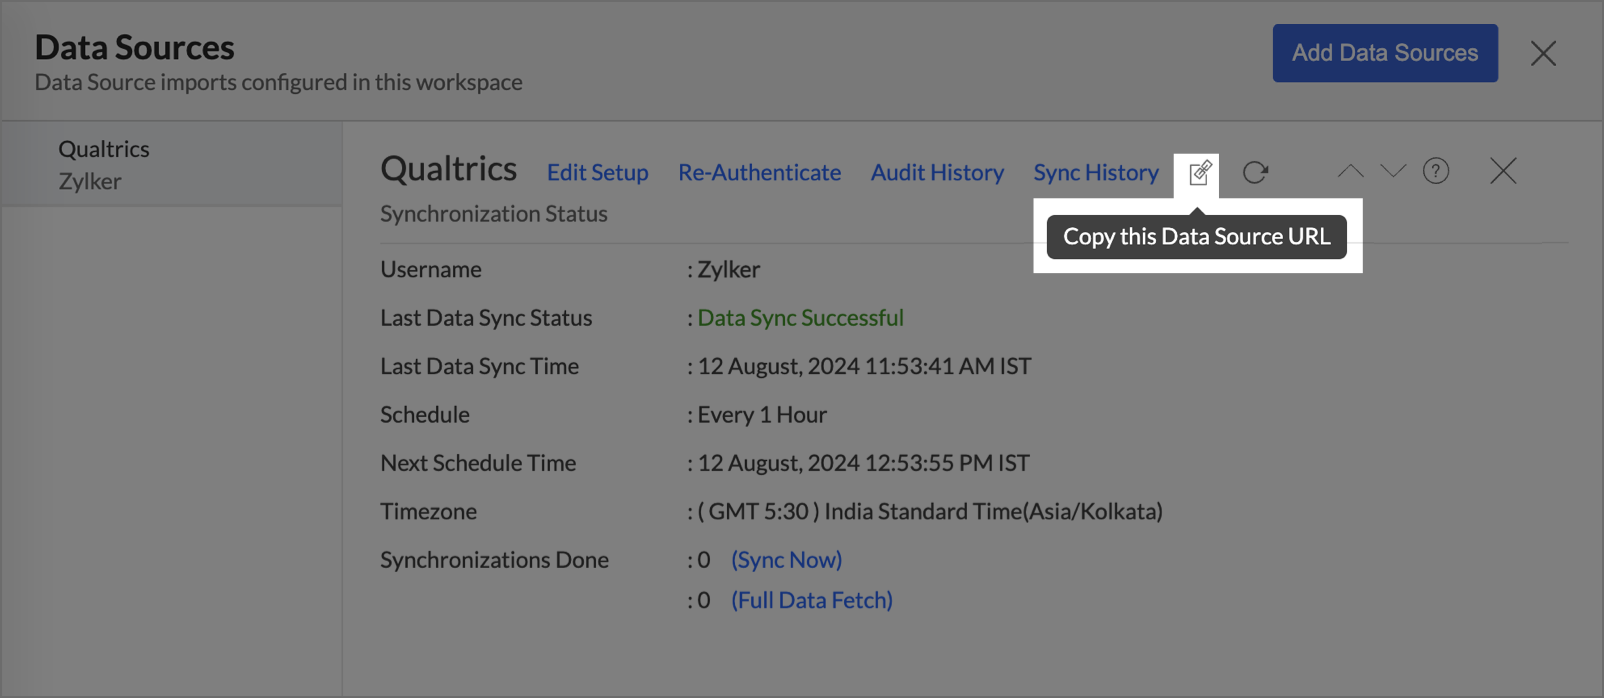This screenshot has height=698, width=1604.
Task: Click the Every 1 Hour schedule value
Action: coord(762,415)
